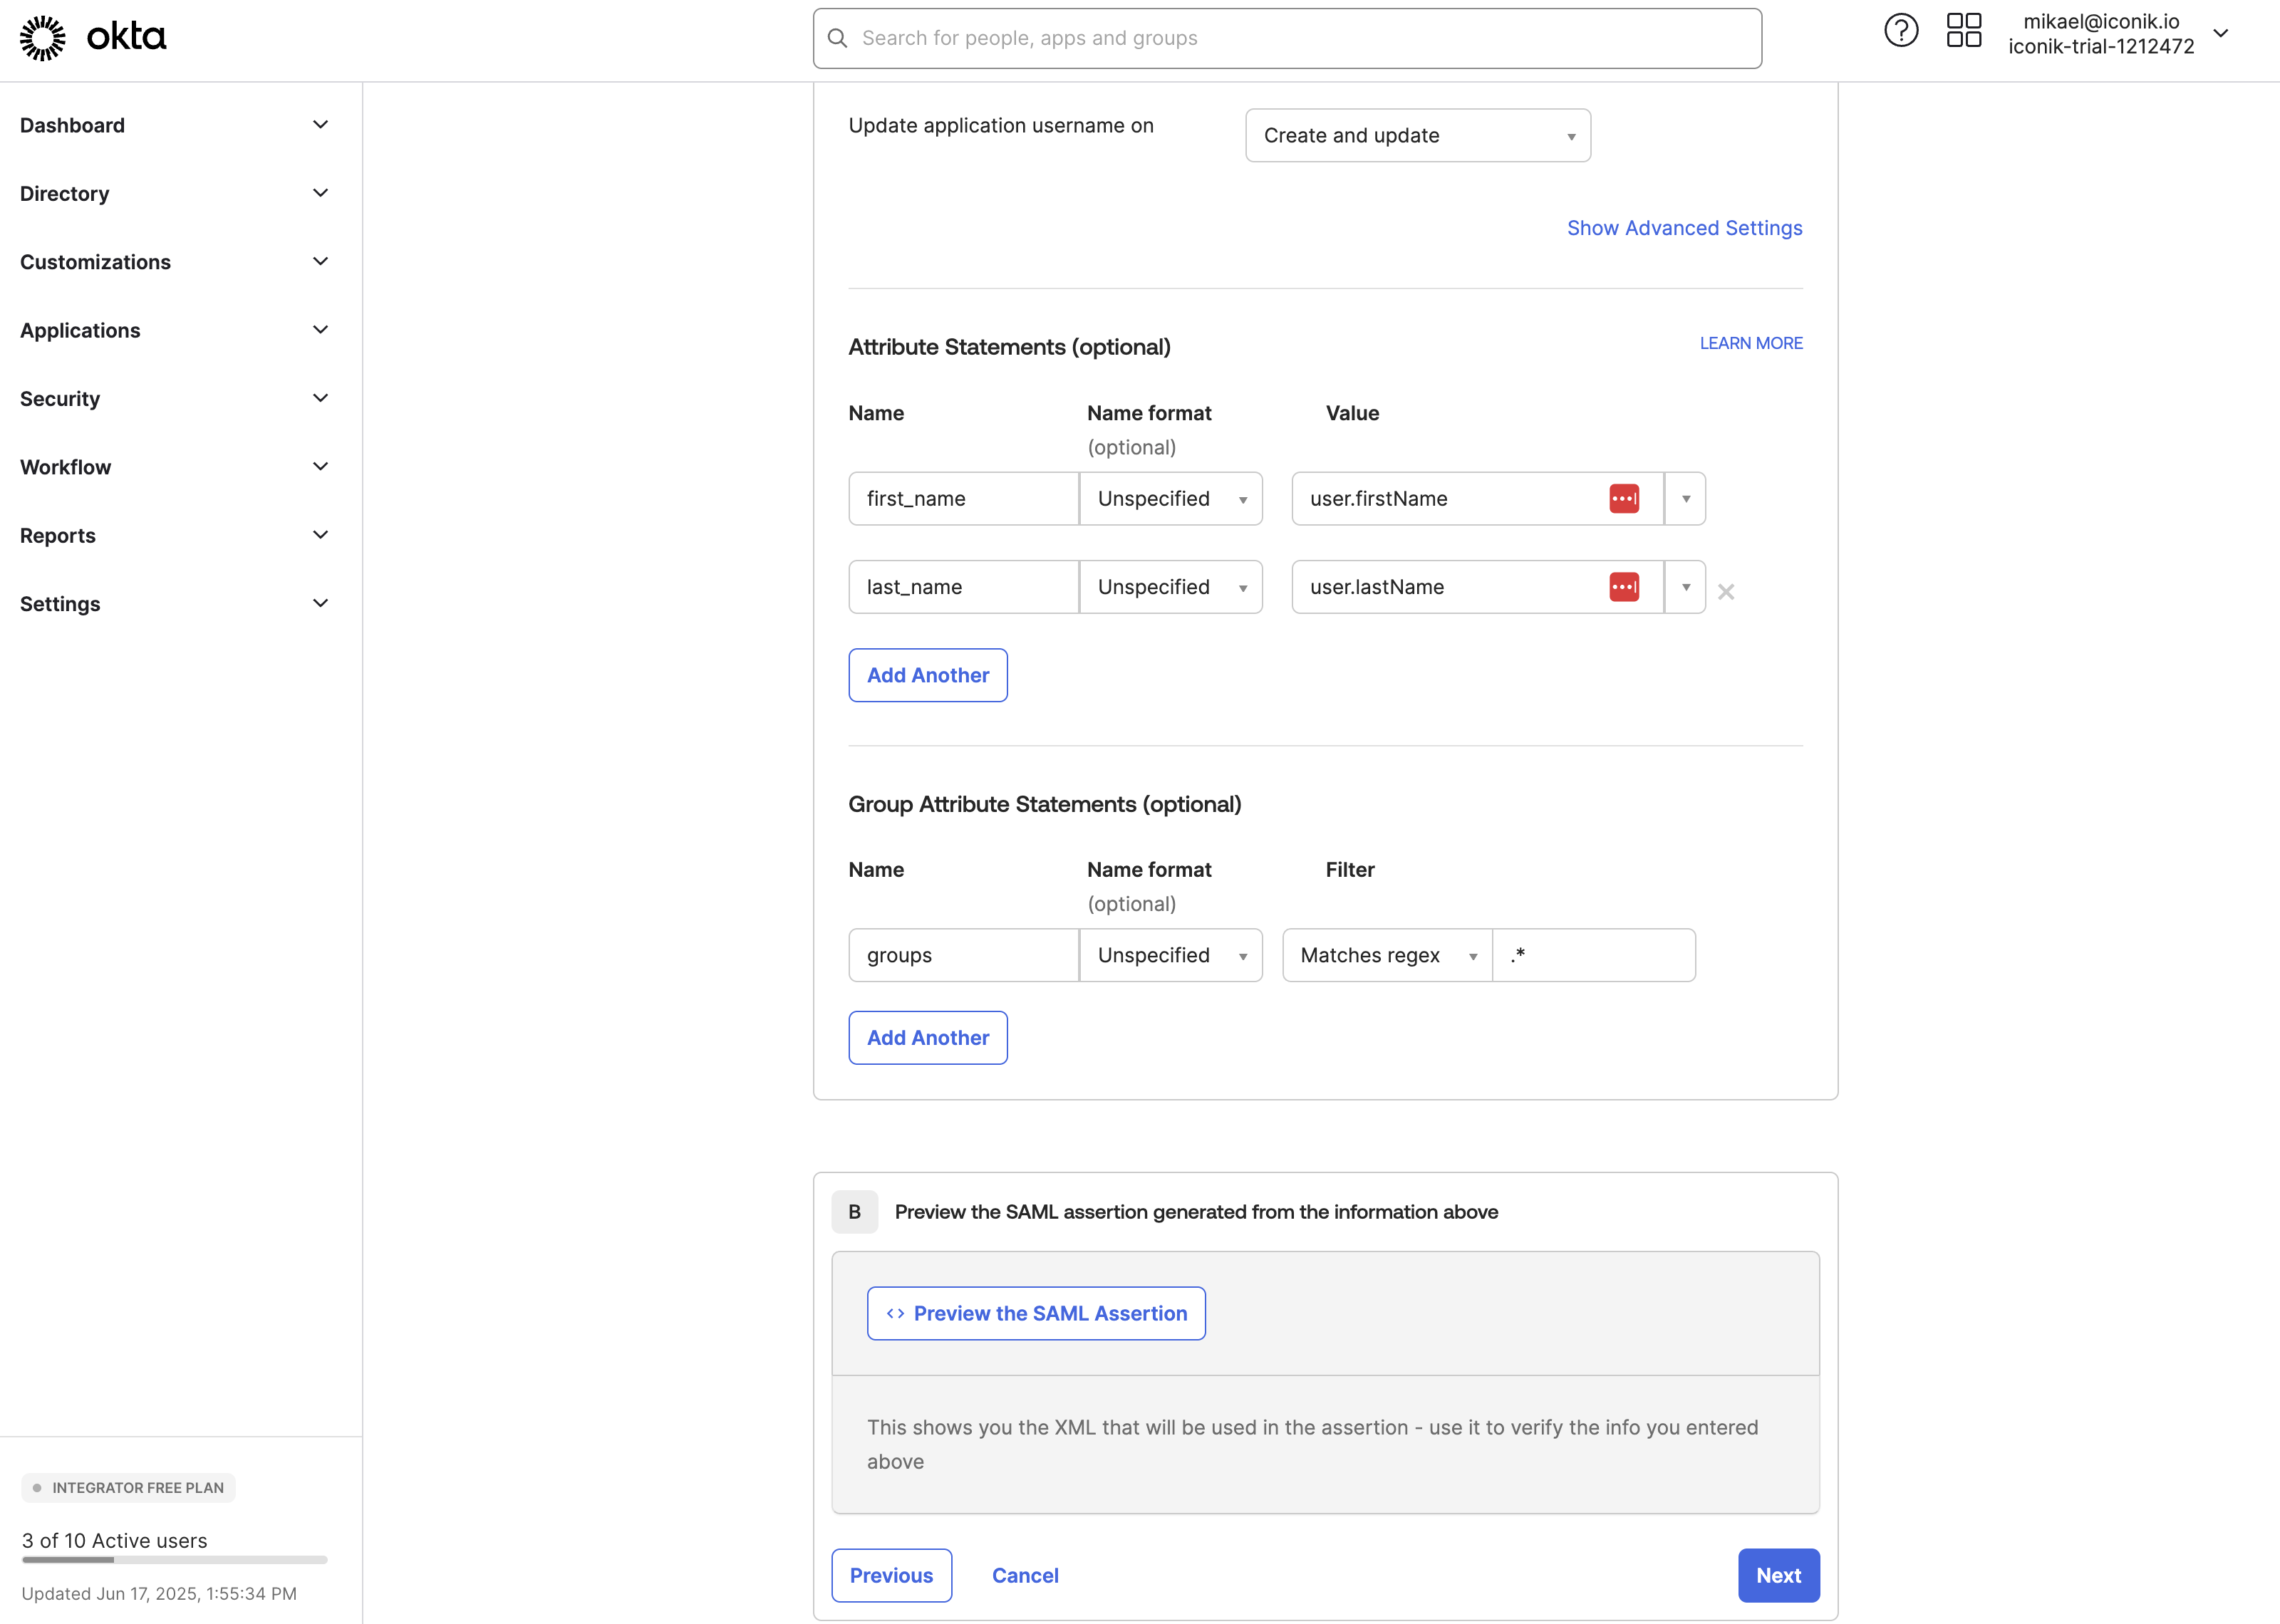
Task: Click the active users progress bar
Action: [174, 1559]
